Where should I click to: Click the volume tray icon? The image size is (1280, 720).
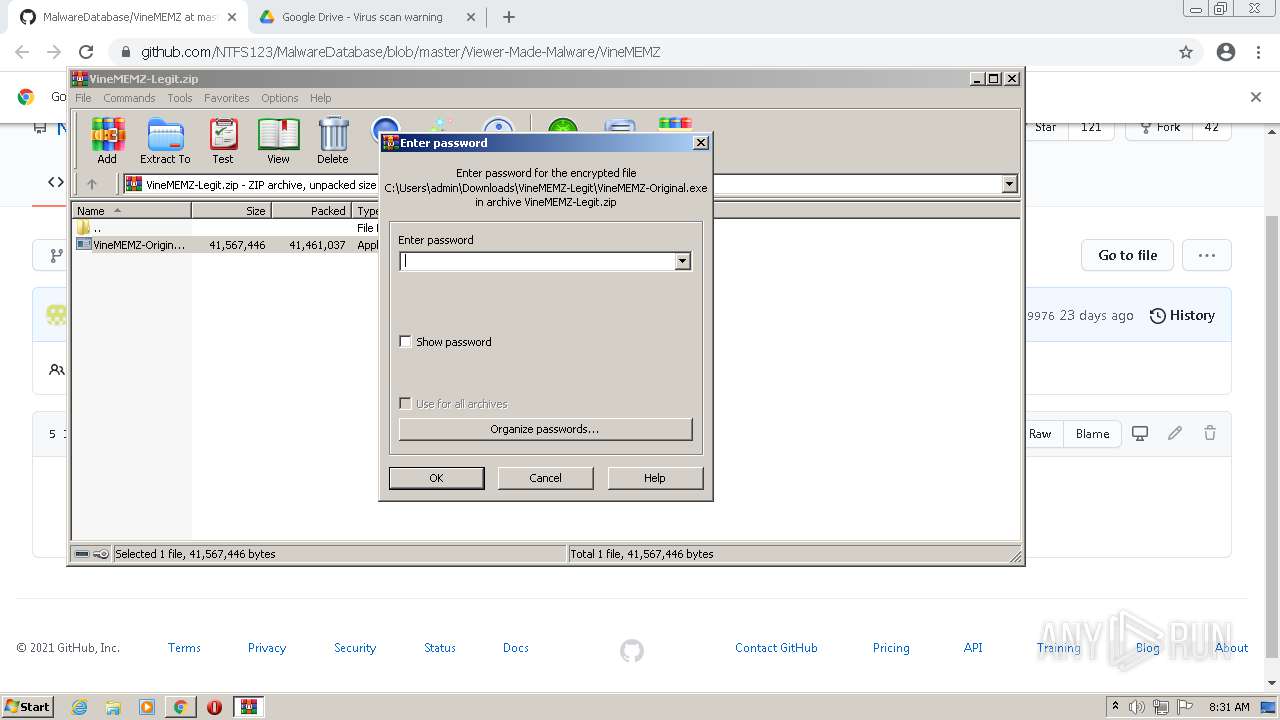coord(1137,707)
